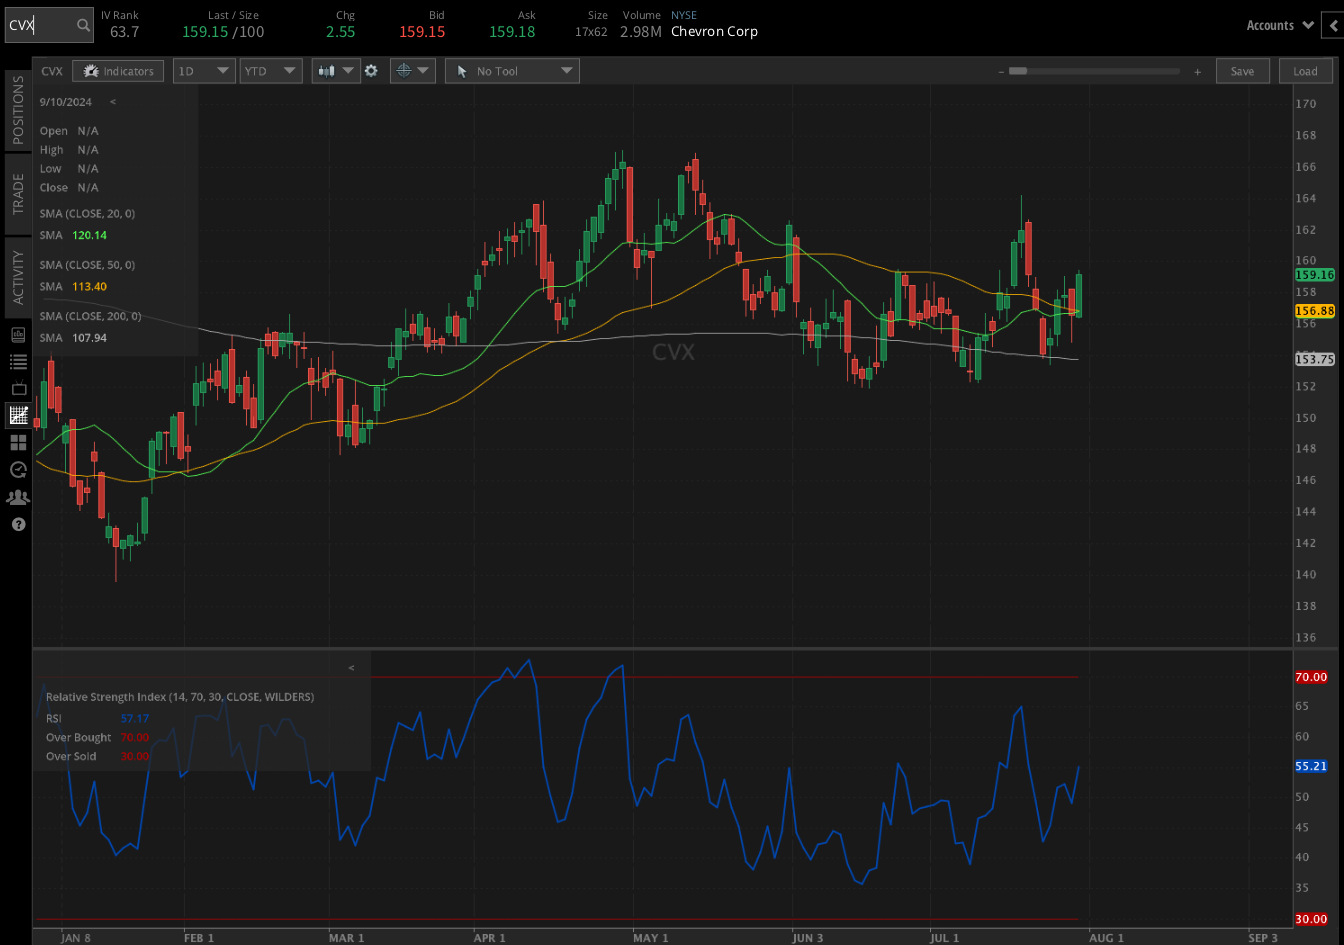Open the community people icon in sidebar
Viewport: 1344px width, 945px height.
18,497
